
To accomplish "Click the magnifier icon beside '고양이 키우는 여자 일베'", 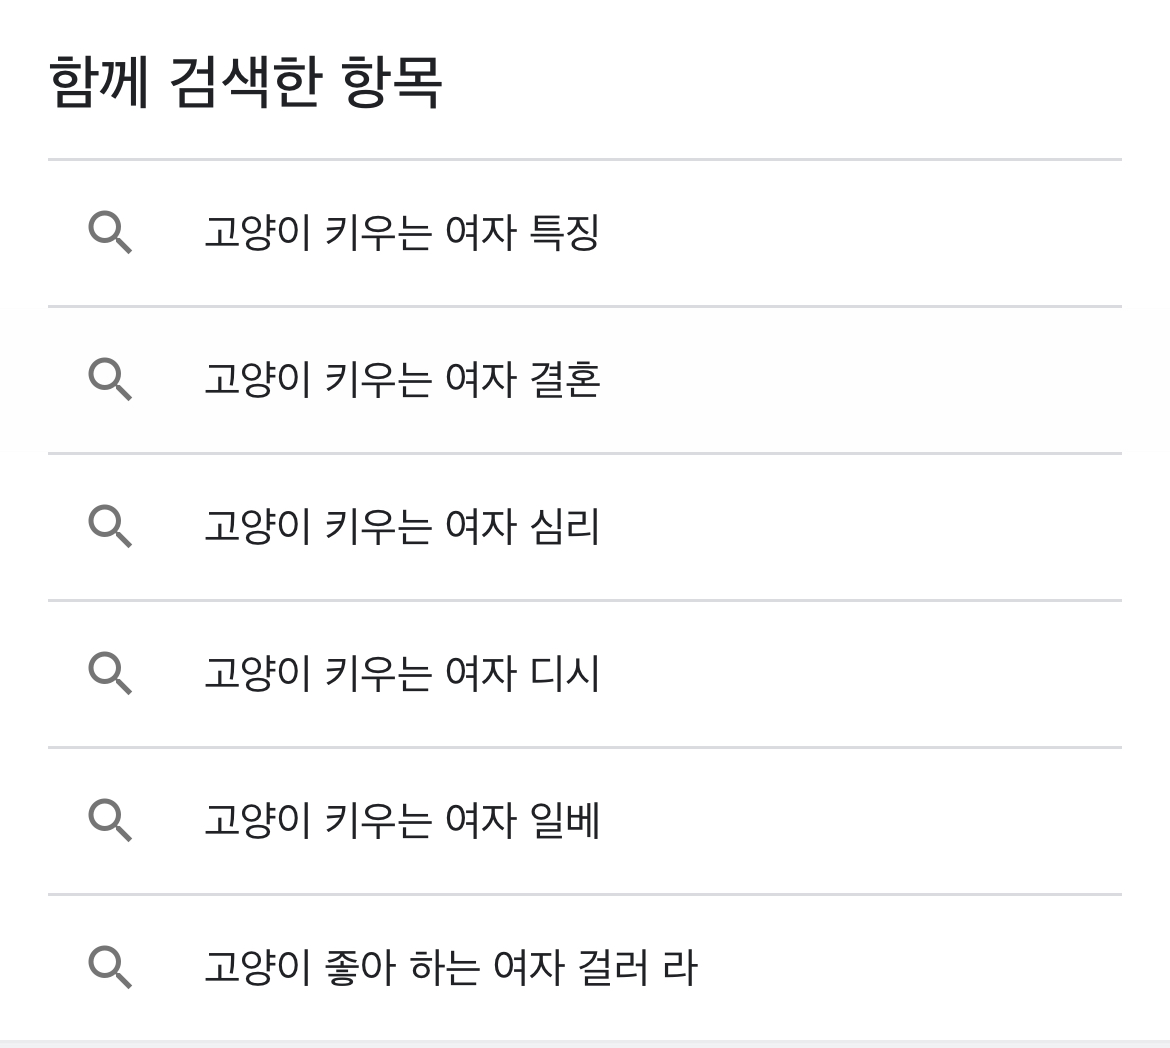I will pos(112,819).
